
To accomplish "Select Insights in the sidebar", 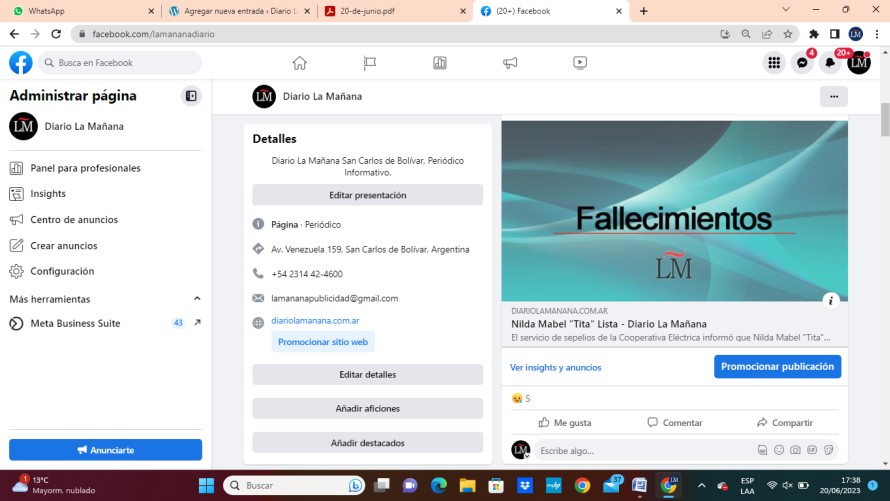I will [48, 194].
